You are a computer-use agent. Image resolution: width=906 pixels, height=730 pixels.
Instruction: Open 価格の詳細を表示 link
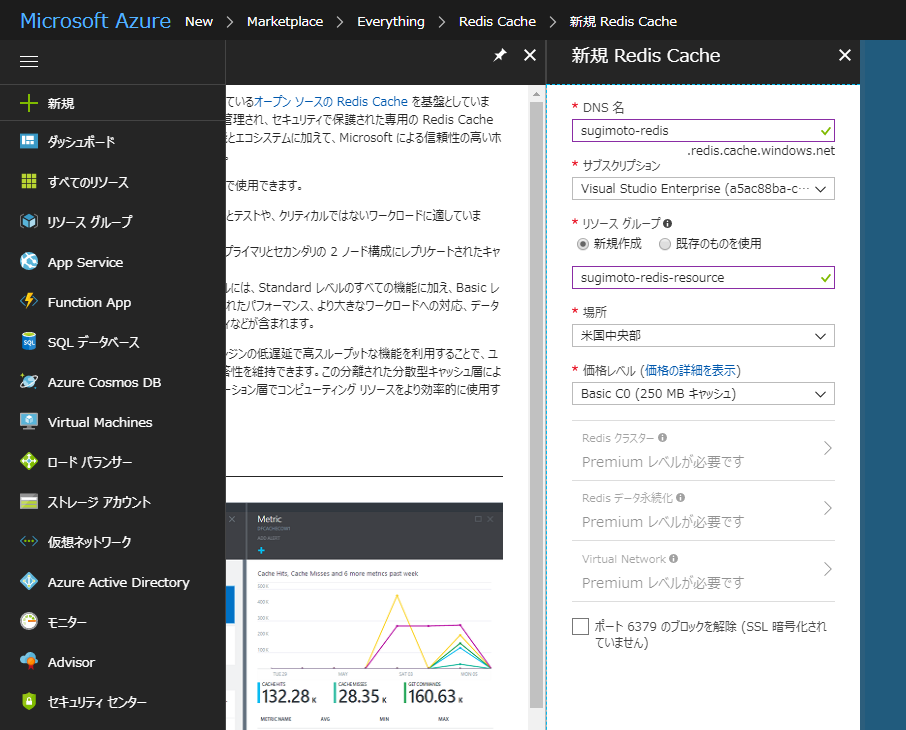coord(690,370)
